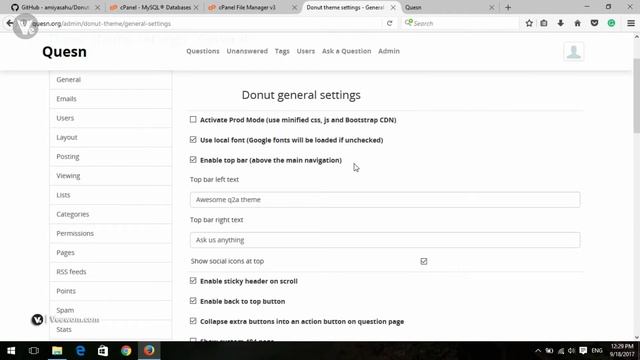Switch to cPanel MySQL Databases tab
This screenshot has height=360, width=640.
pos(155,7)
